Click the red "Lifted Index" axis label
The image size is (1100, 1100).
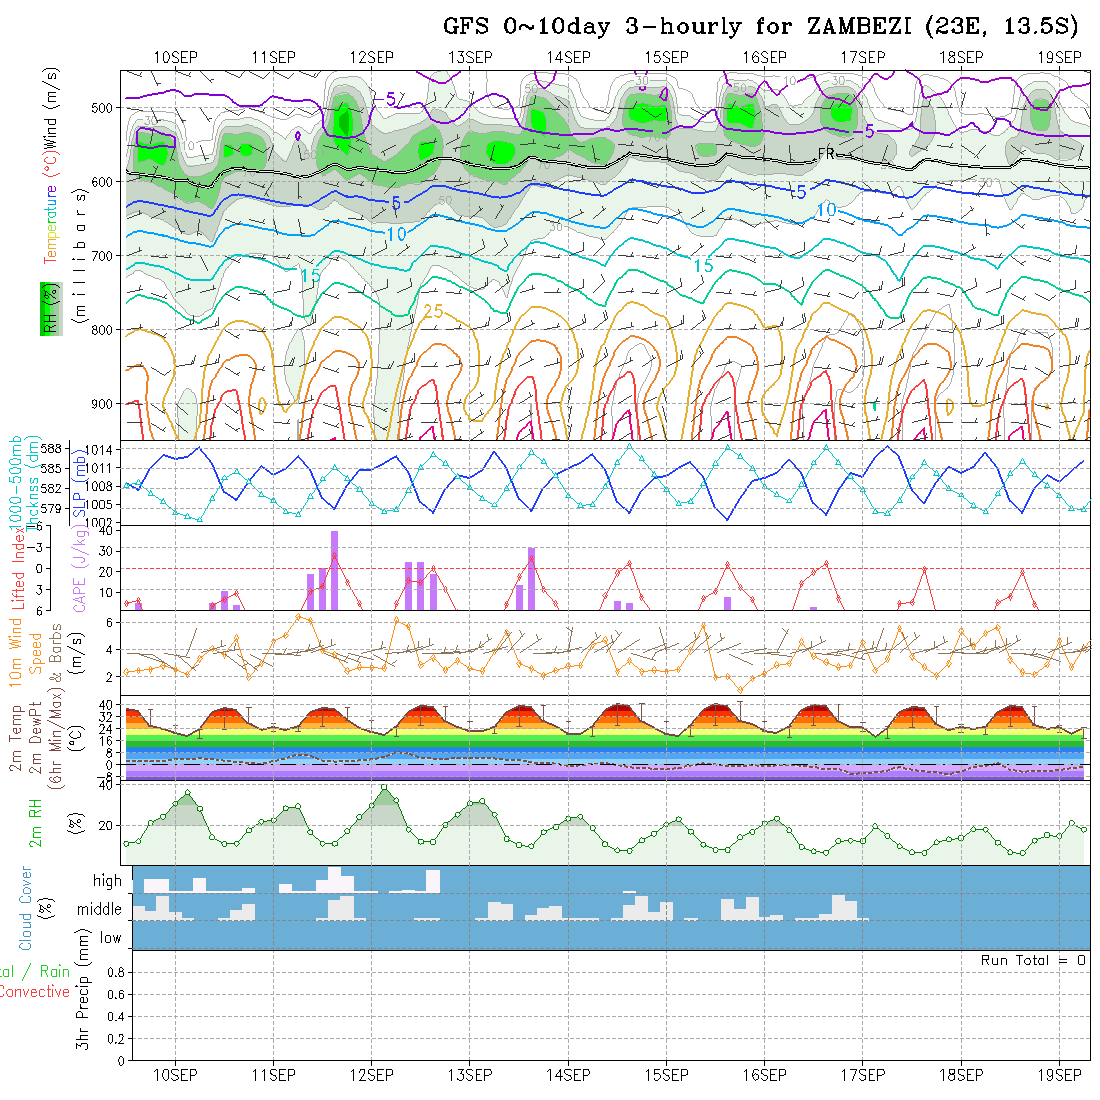point(18,567)
